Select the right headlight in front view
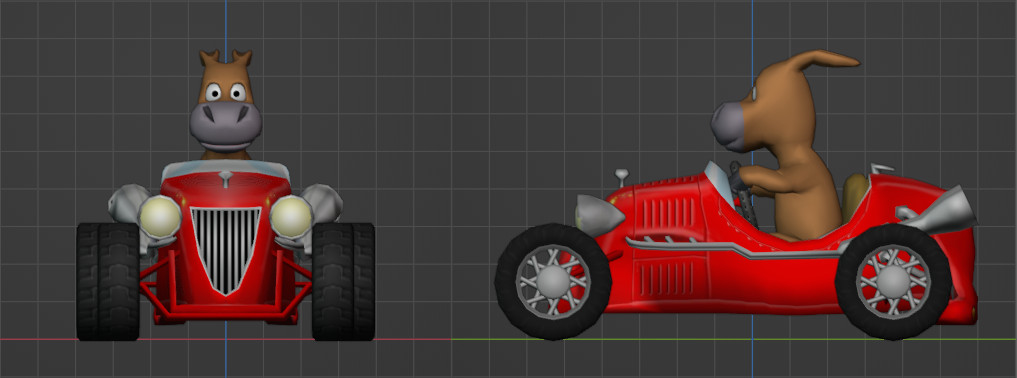The image size is (1017, 378). point(291,216)
